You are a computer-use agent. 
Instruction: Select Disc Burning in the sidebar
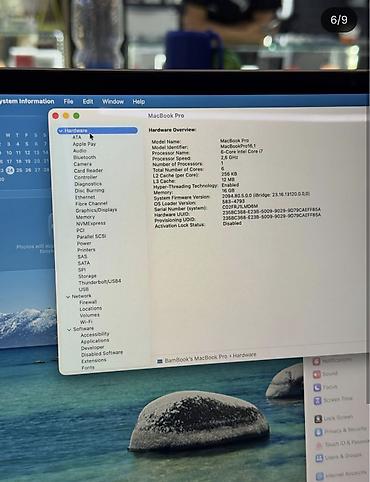click(89, 191)
